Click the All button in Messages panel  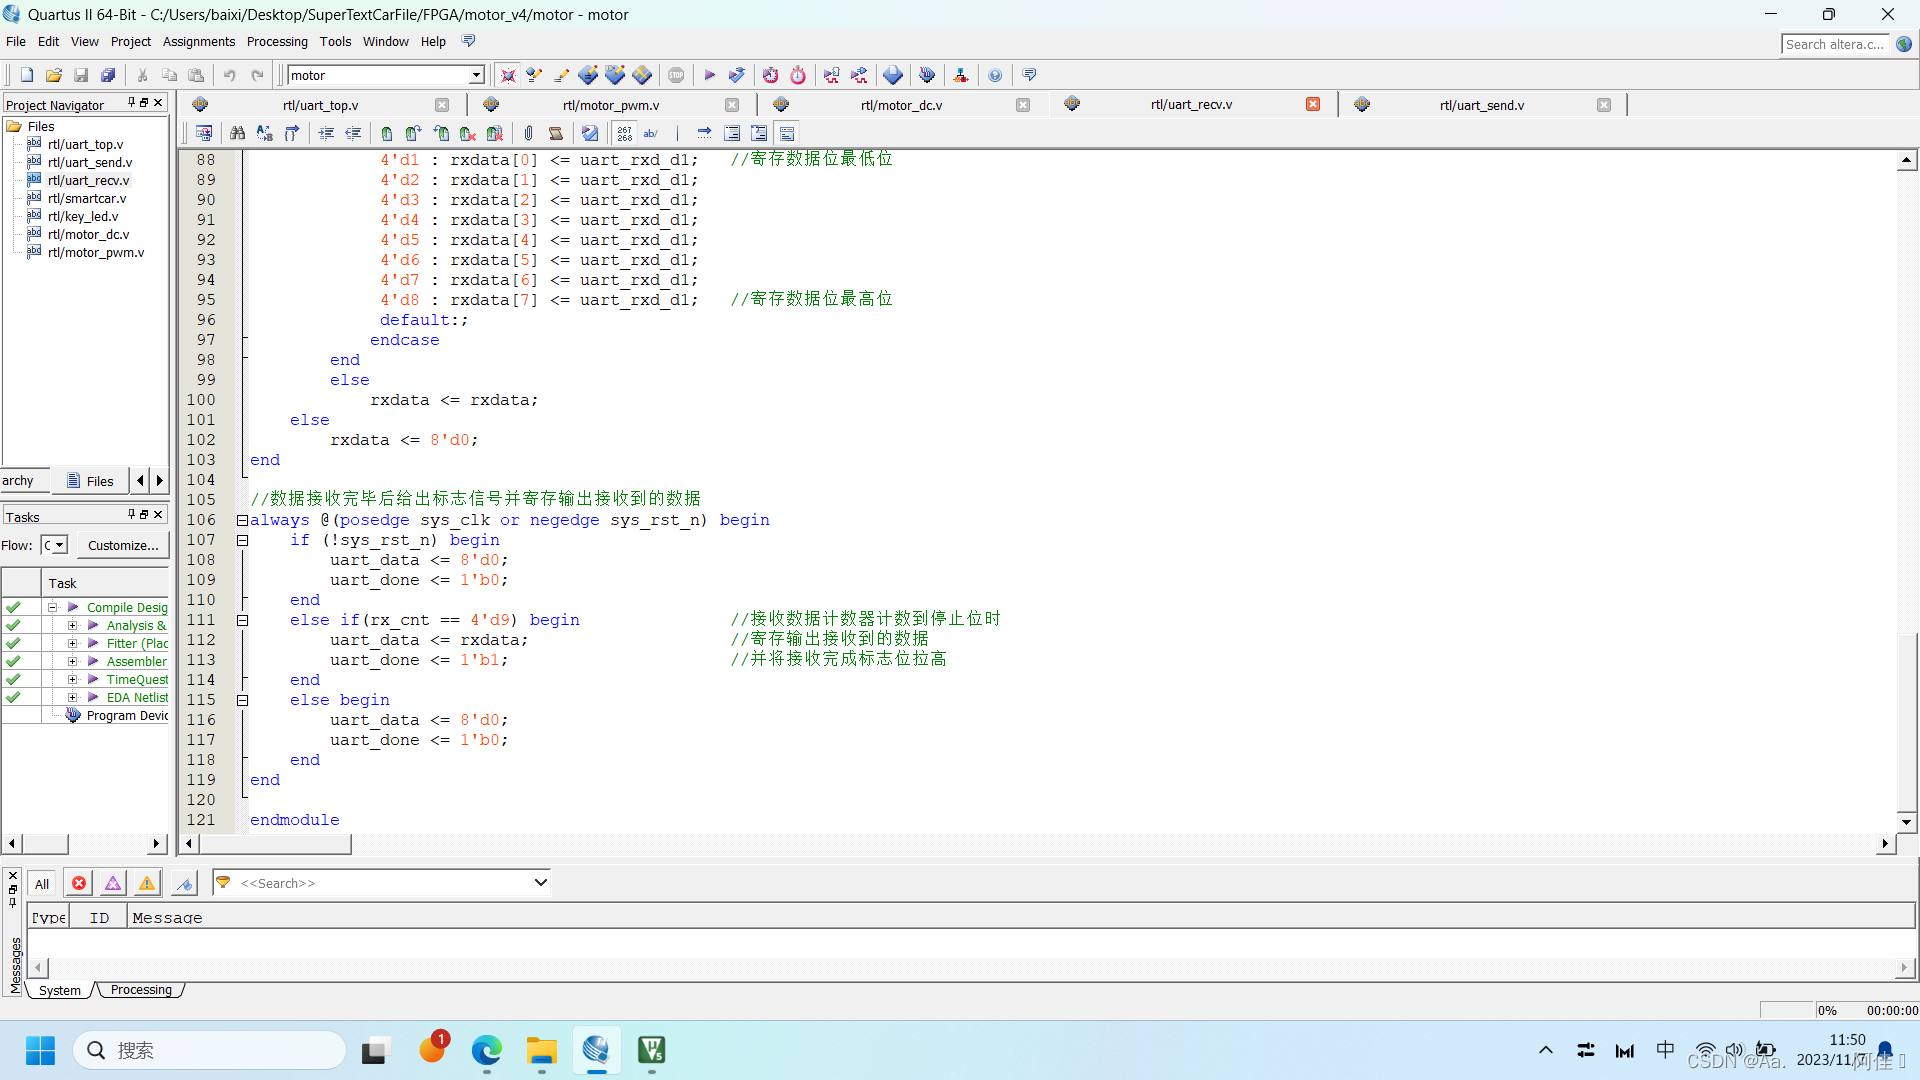41,883
